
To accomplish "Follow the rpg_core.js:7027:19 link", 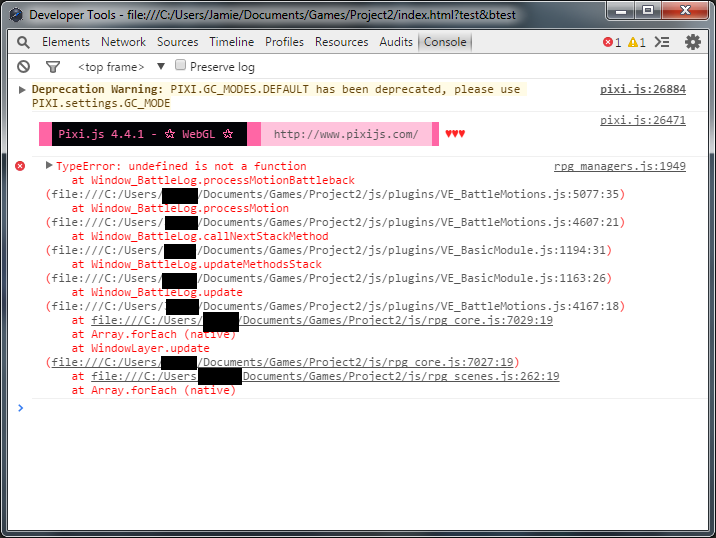I will click(282, 362).
